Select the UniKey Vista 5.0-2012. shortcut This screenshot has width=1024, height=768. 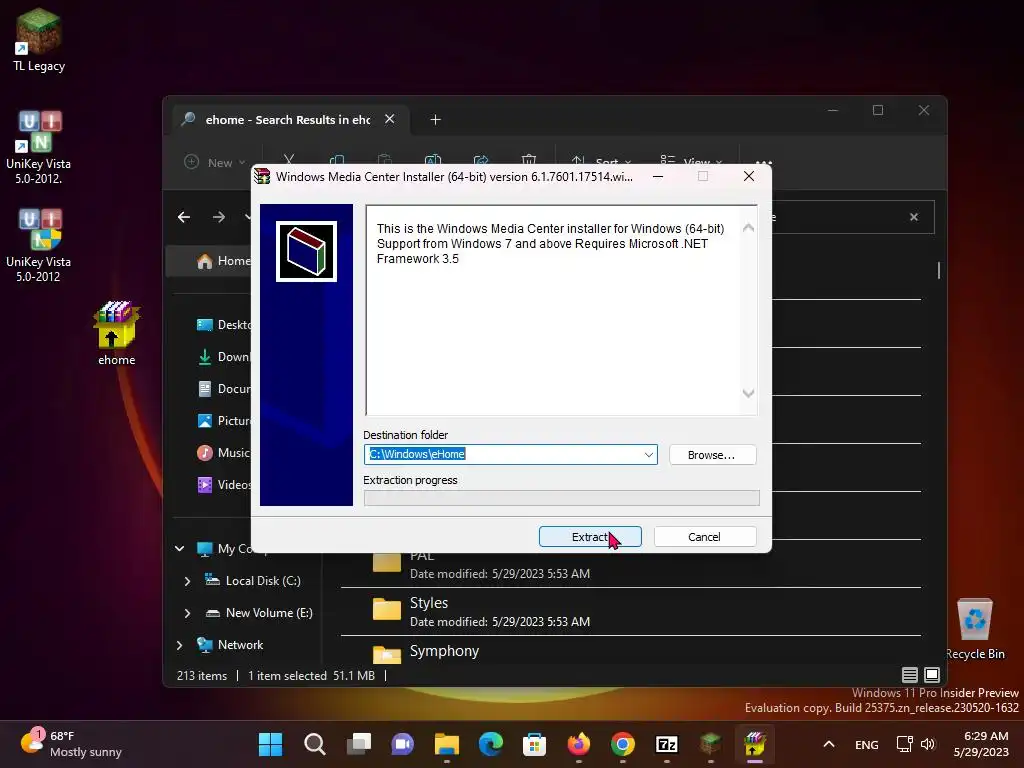coord(39,148)
